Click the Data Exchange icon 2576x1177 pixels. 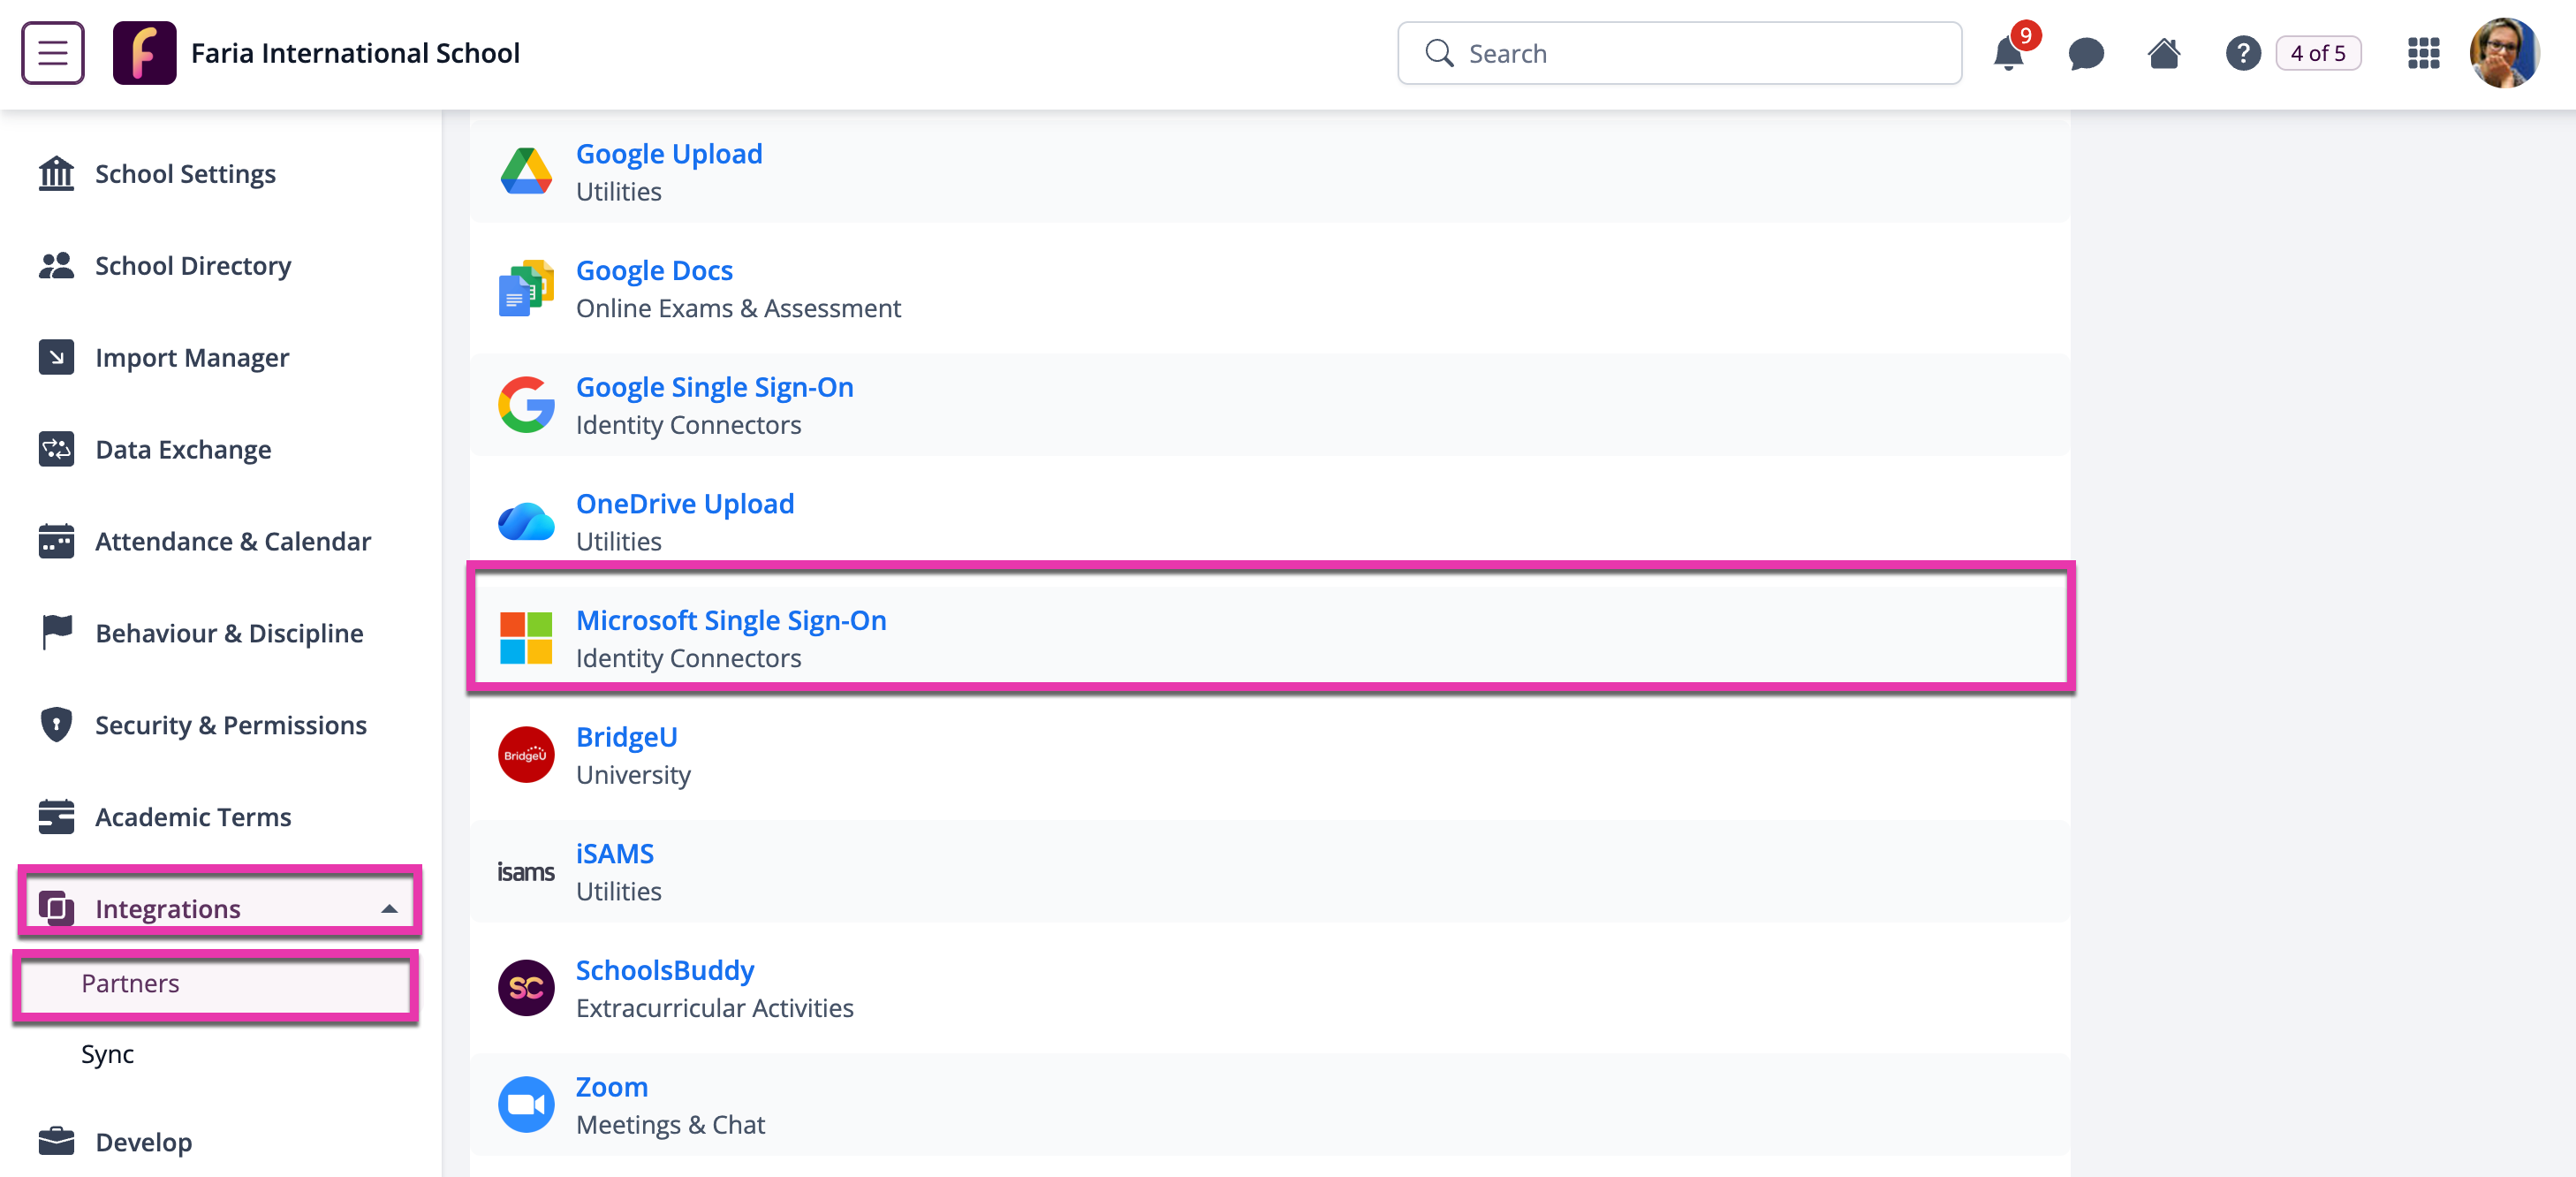(x=56, y=449)
